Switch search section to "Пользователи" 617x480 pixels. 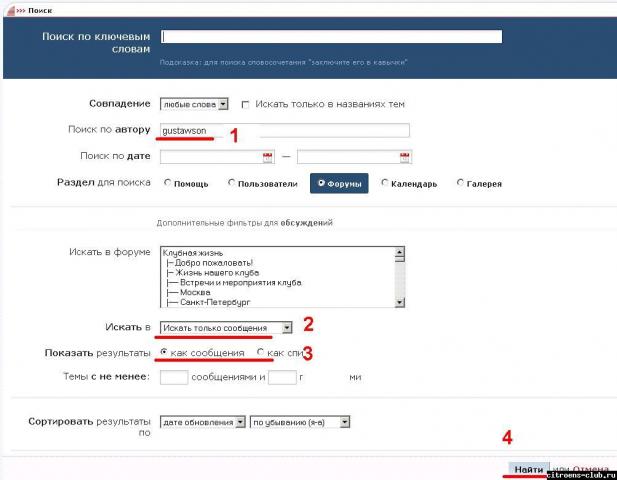[232, 183]
